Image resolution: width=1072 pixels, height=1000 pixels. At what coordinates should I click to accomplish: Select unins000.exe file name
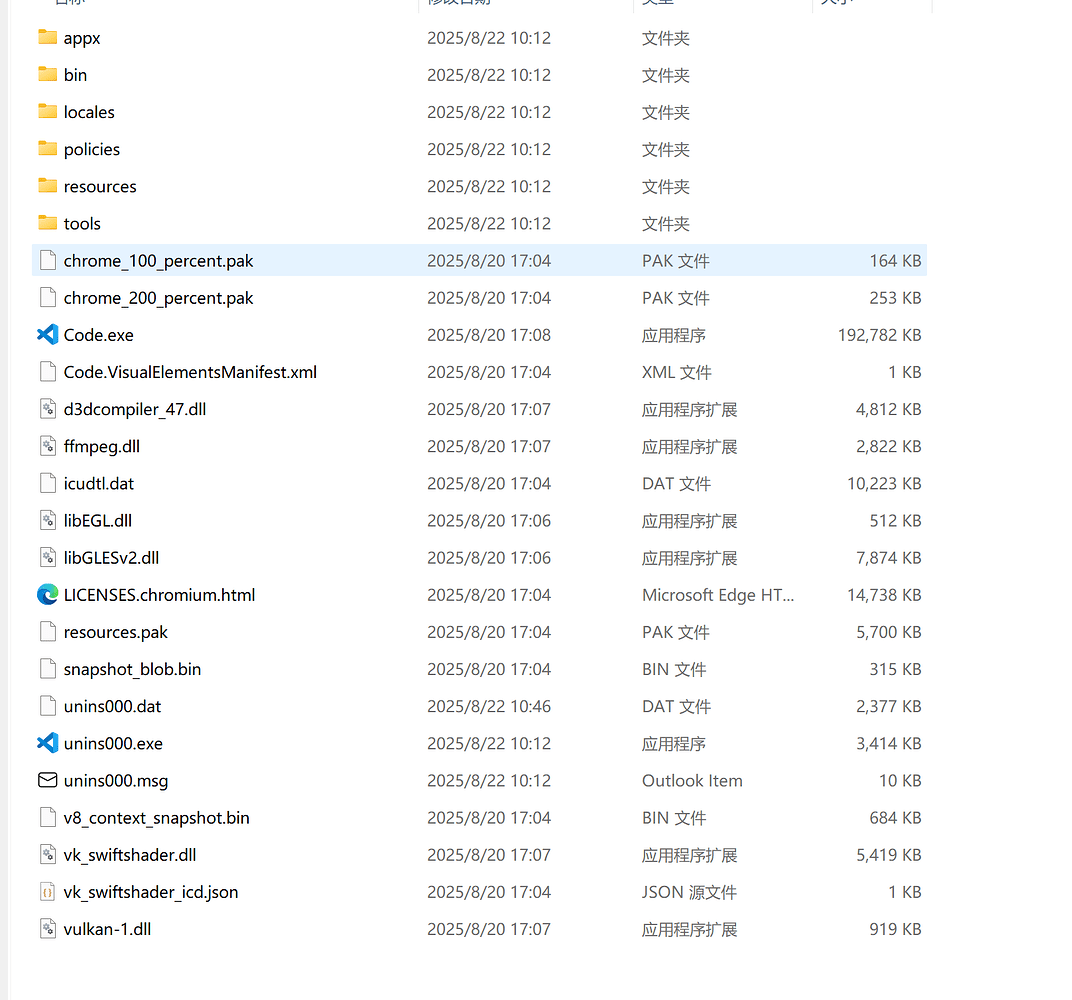[x=113, y=743]
